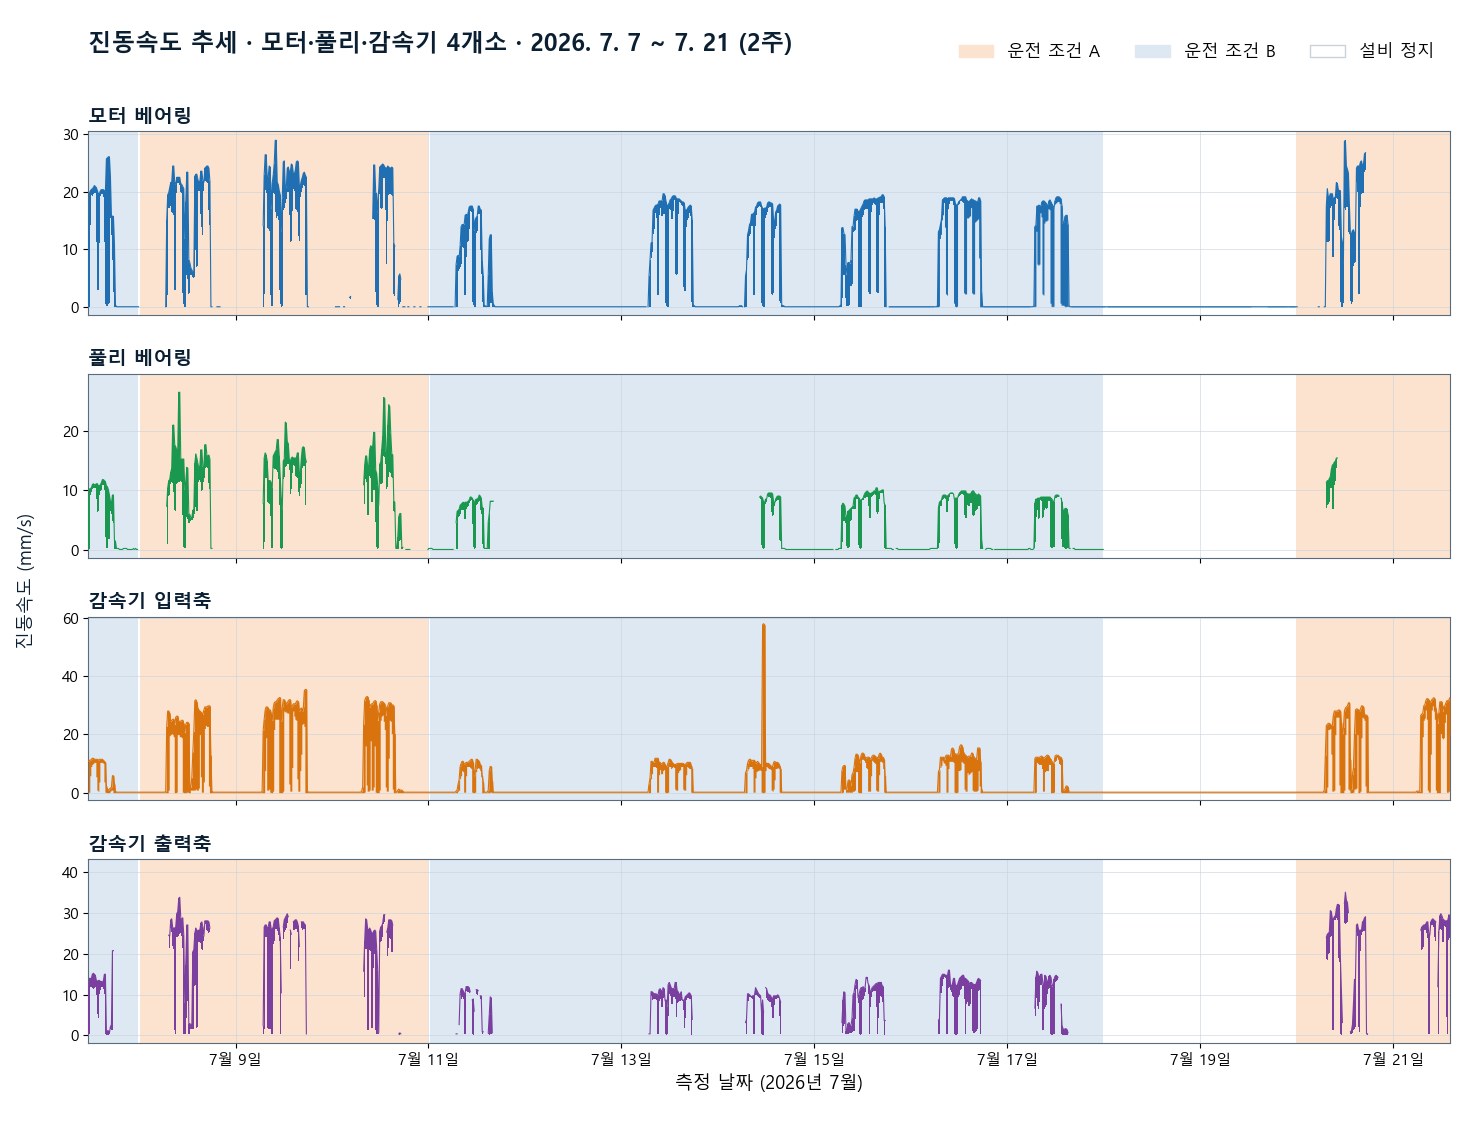
Task: Click the chart title starting with 진동속도 추세
Action: (x=440, y=43)
